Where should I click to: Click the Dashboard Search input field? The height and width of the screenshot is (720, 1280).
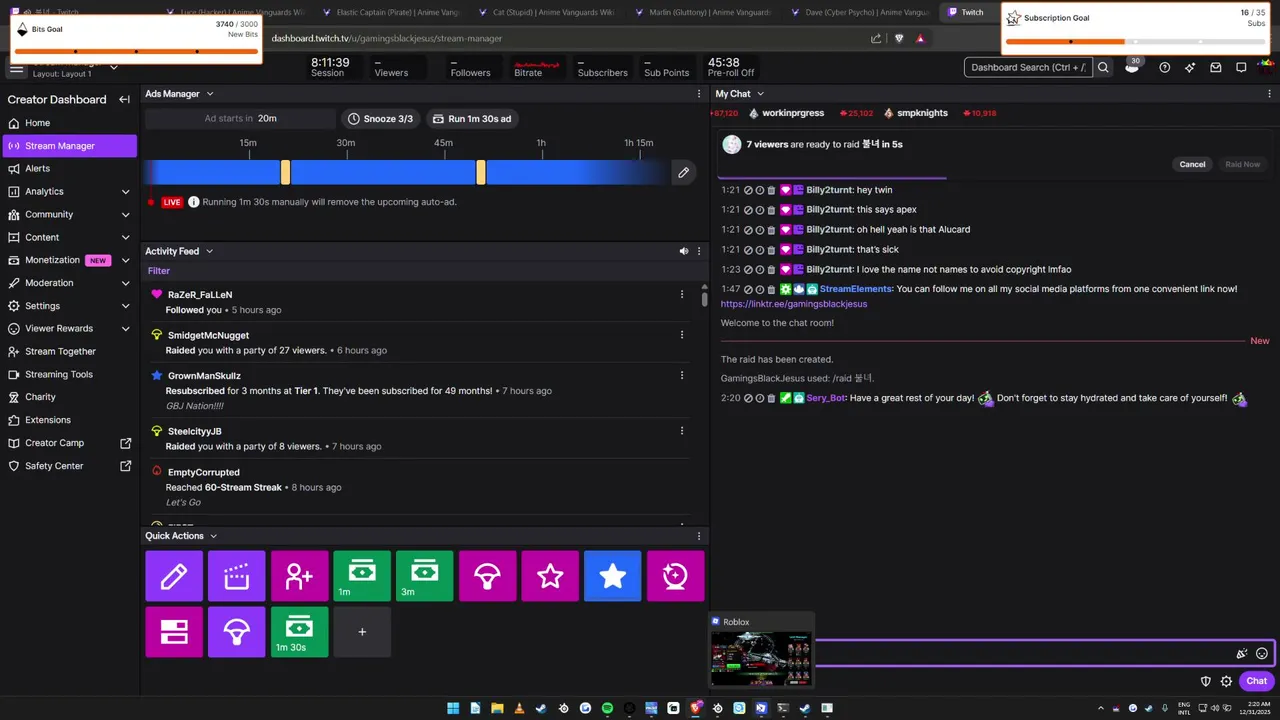click(x=1028, y=67)
